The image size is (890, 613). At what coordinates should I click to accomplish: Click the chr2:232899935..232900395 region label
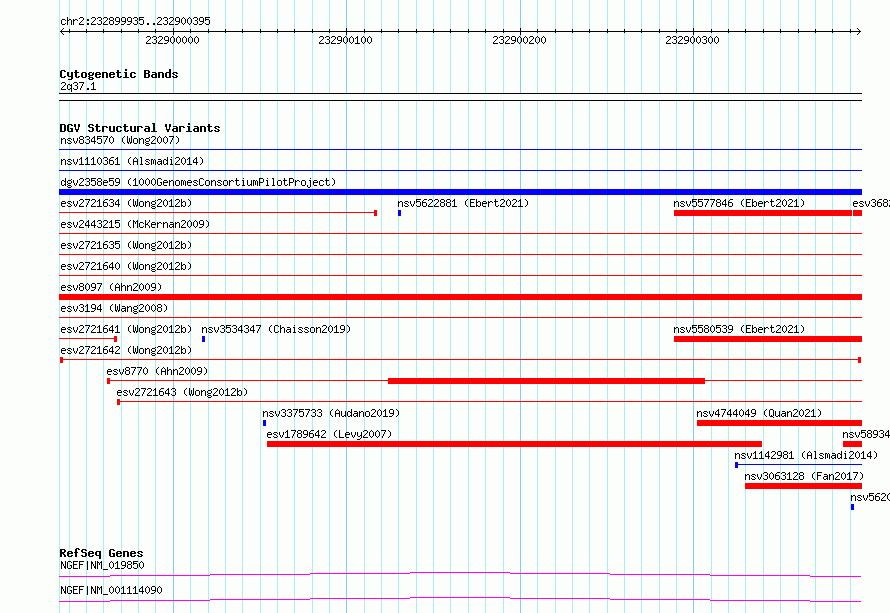[x=135, y=21]
